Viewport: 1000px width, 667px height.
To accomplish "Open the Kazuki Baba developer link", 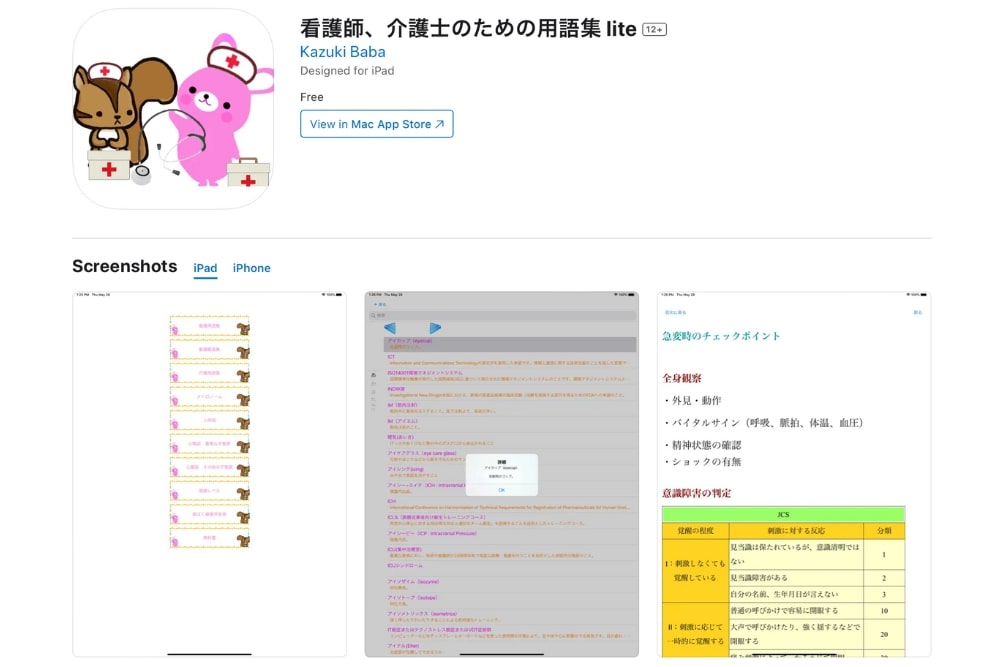I will point(342,52).
